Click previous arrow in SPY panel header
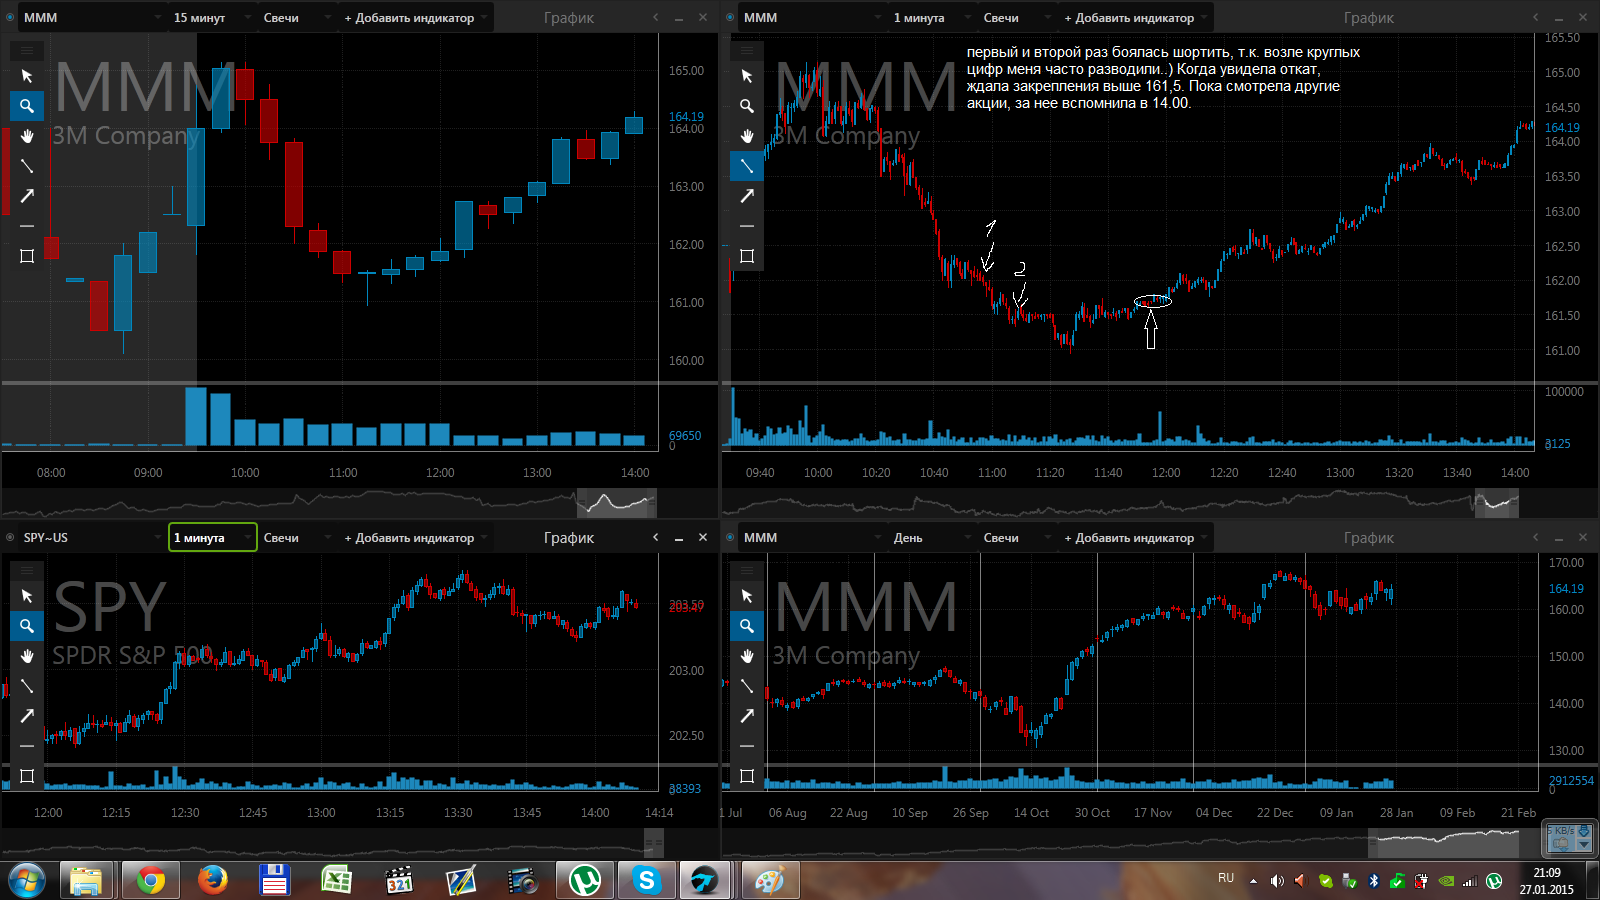Screen dimensions: 1600x900 point(656,538)
